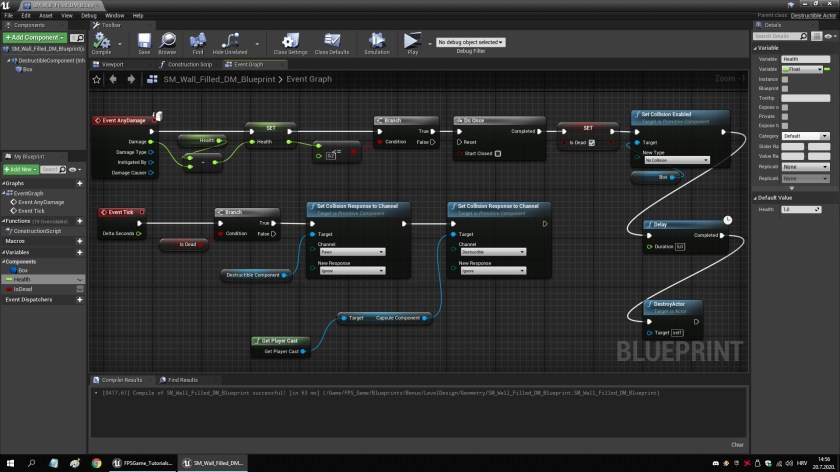Viewport: 840px width, 472px height.
Task: Click the Google Chrome taskbar icon
Action: tap(97, 463)
